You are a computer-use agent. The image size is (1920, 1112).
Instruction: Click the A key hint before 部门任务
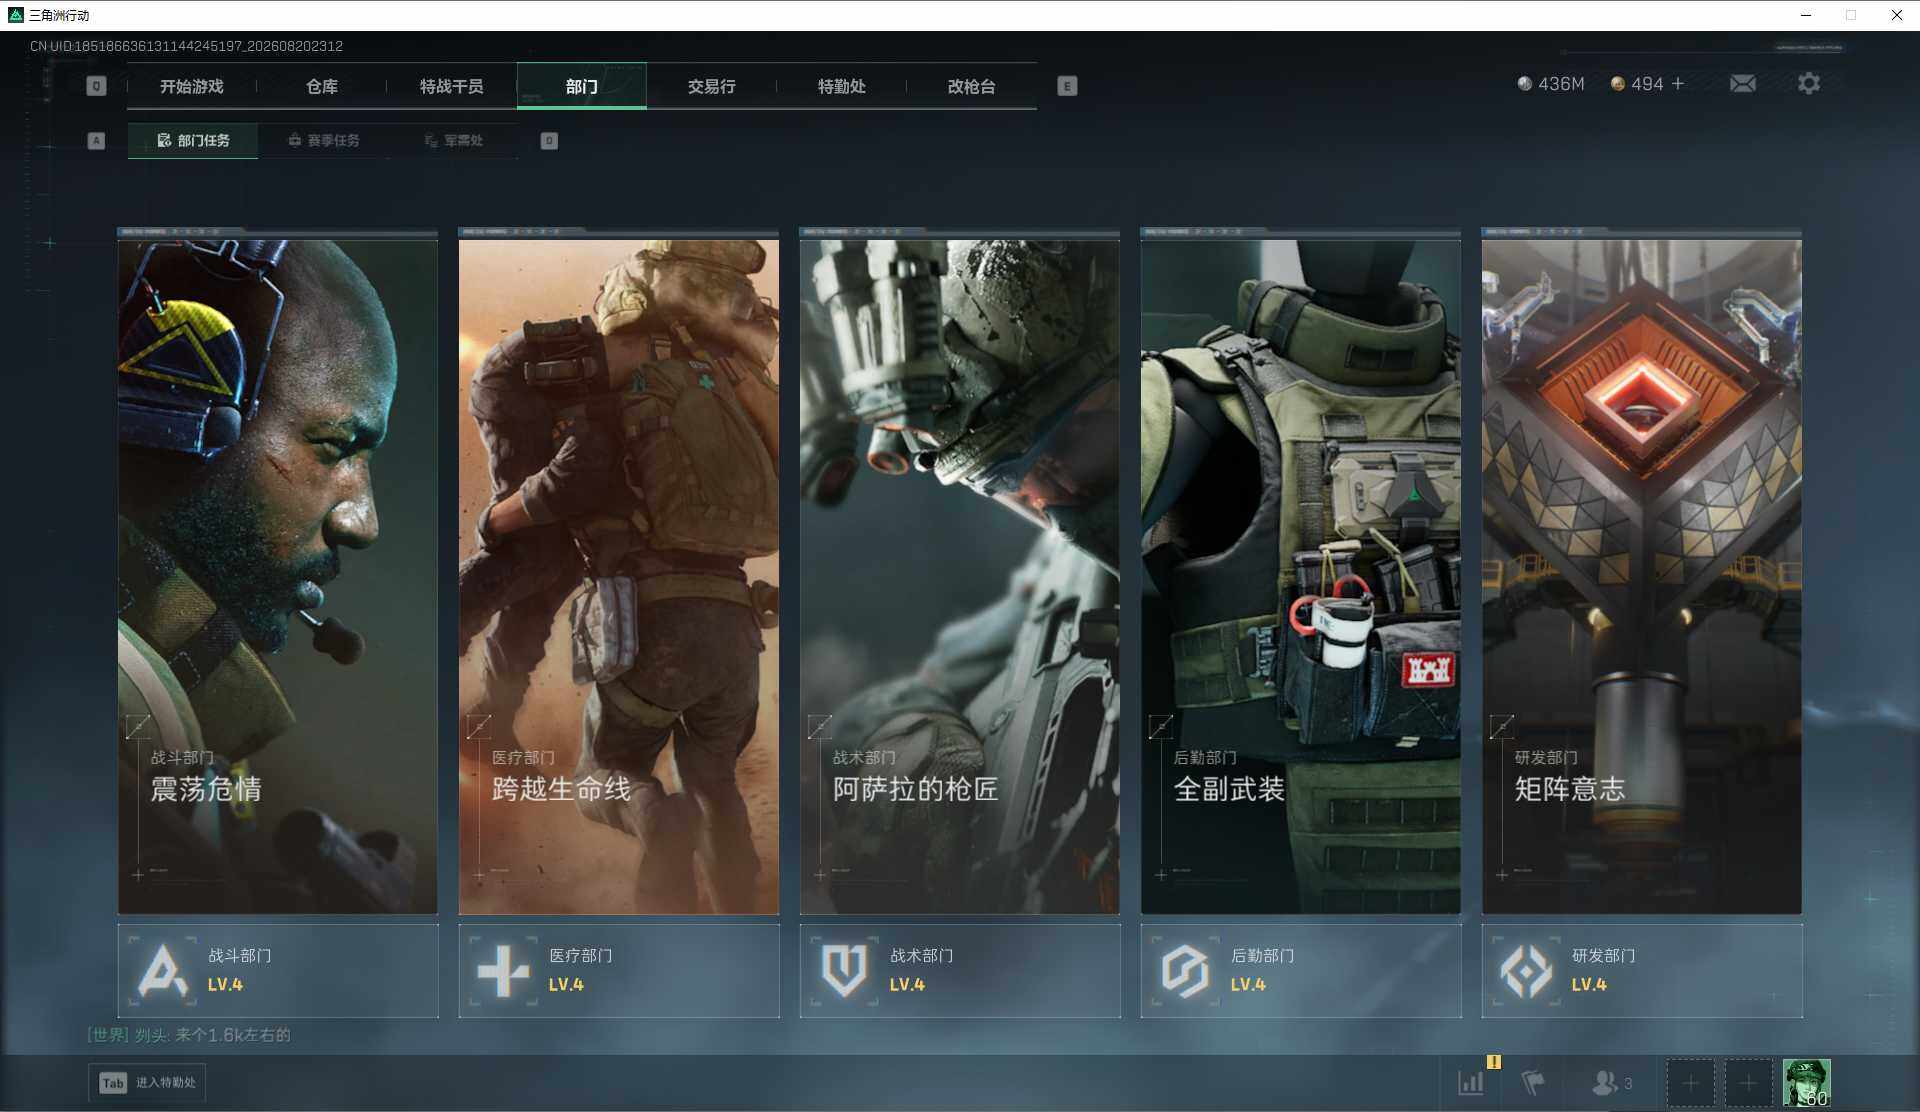pos(96,141)
